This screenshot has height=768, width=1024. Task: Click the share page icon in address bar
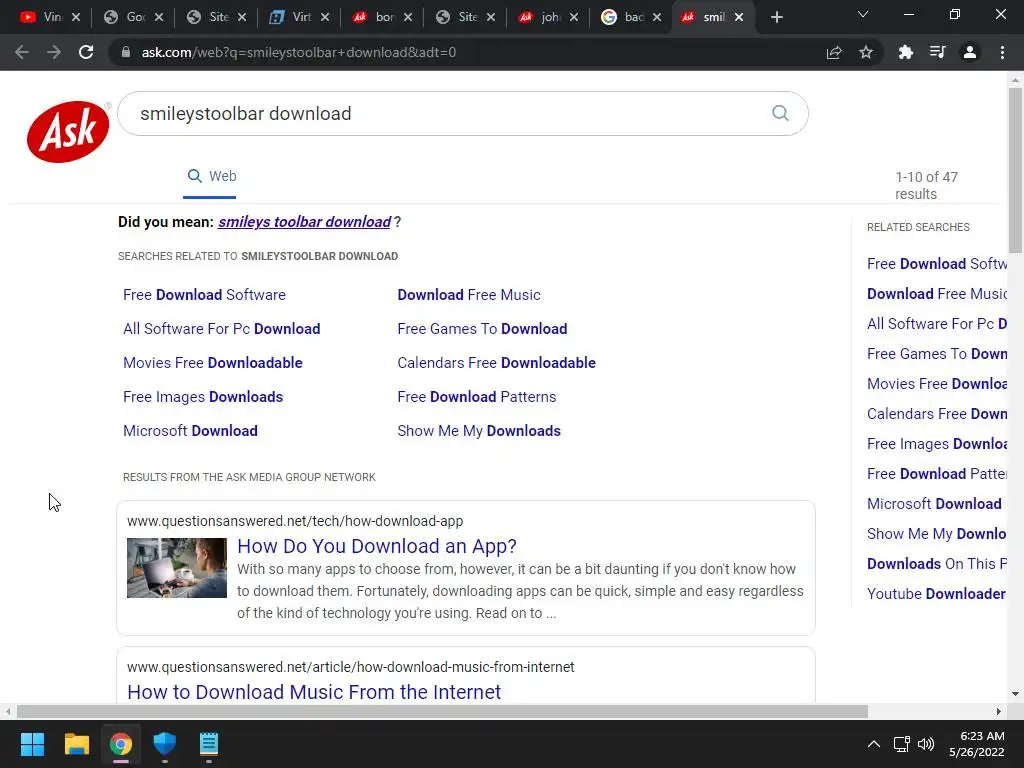834,52
